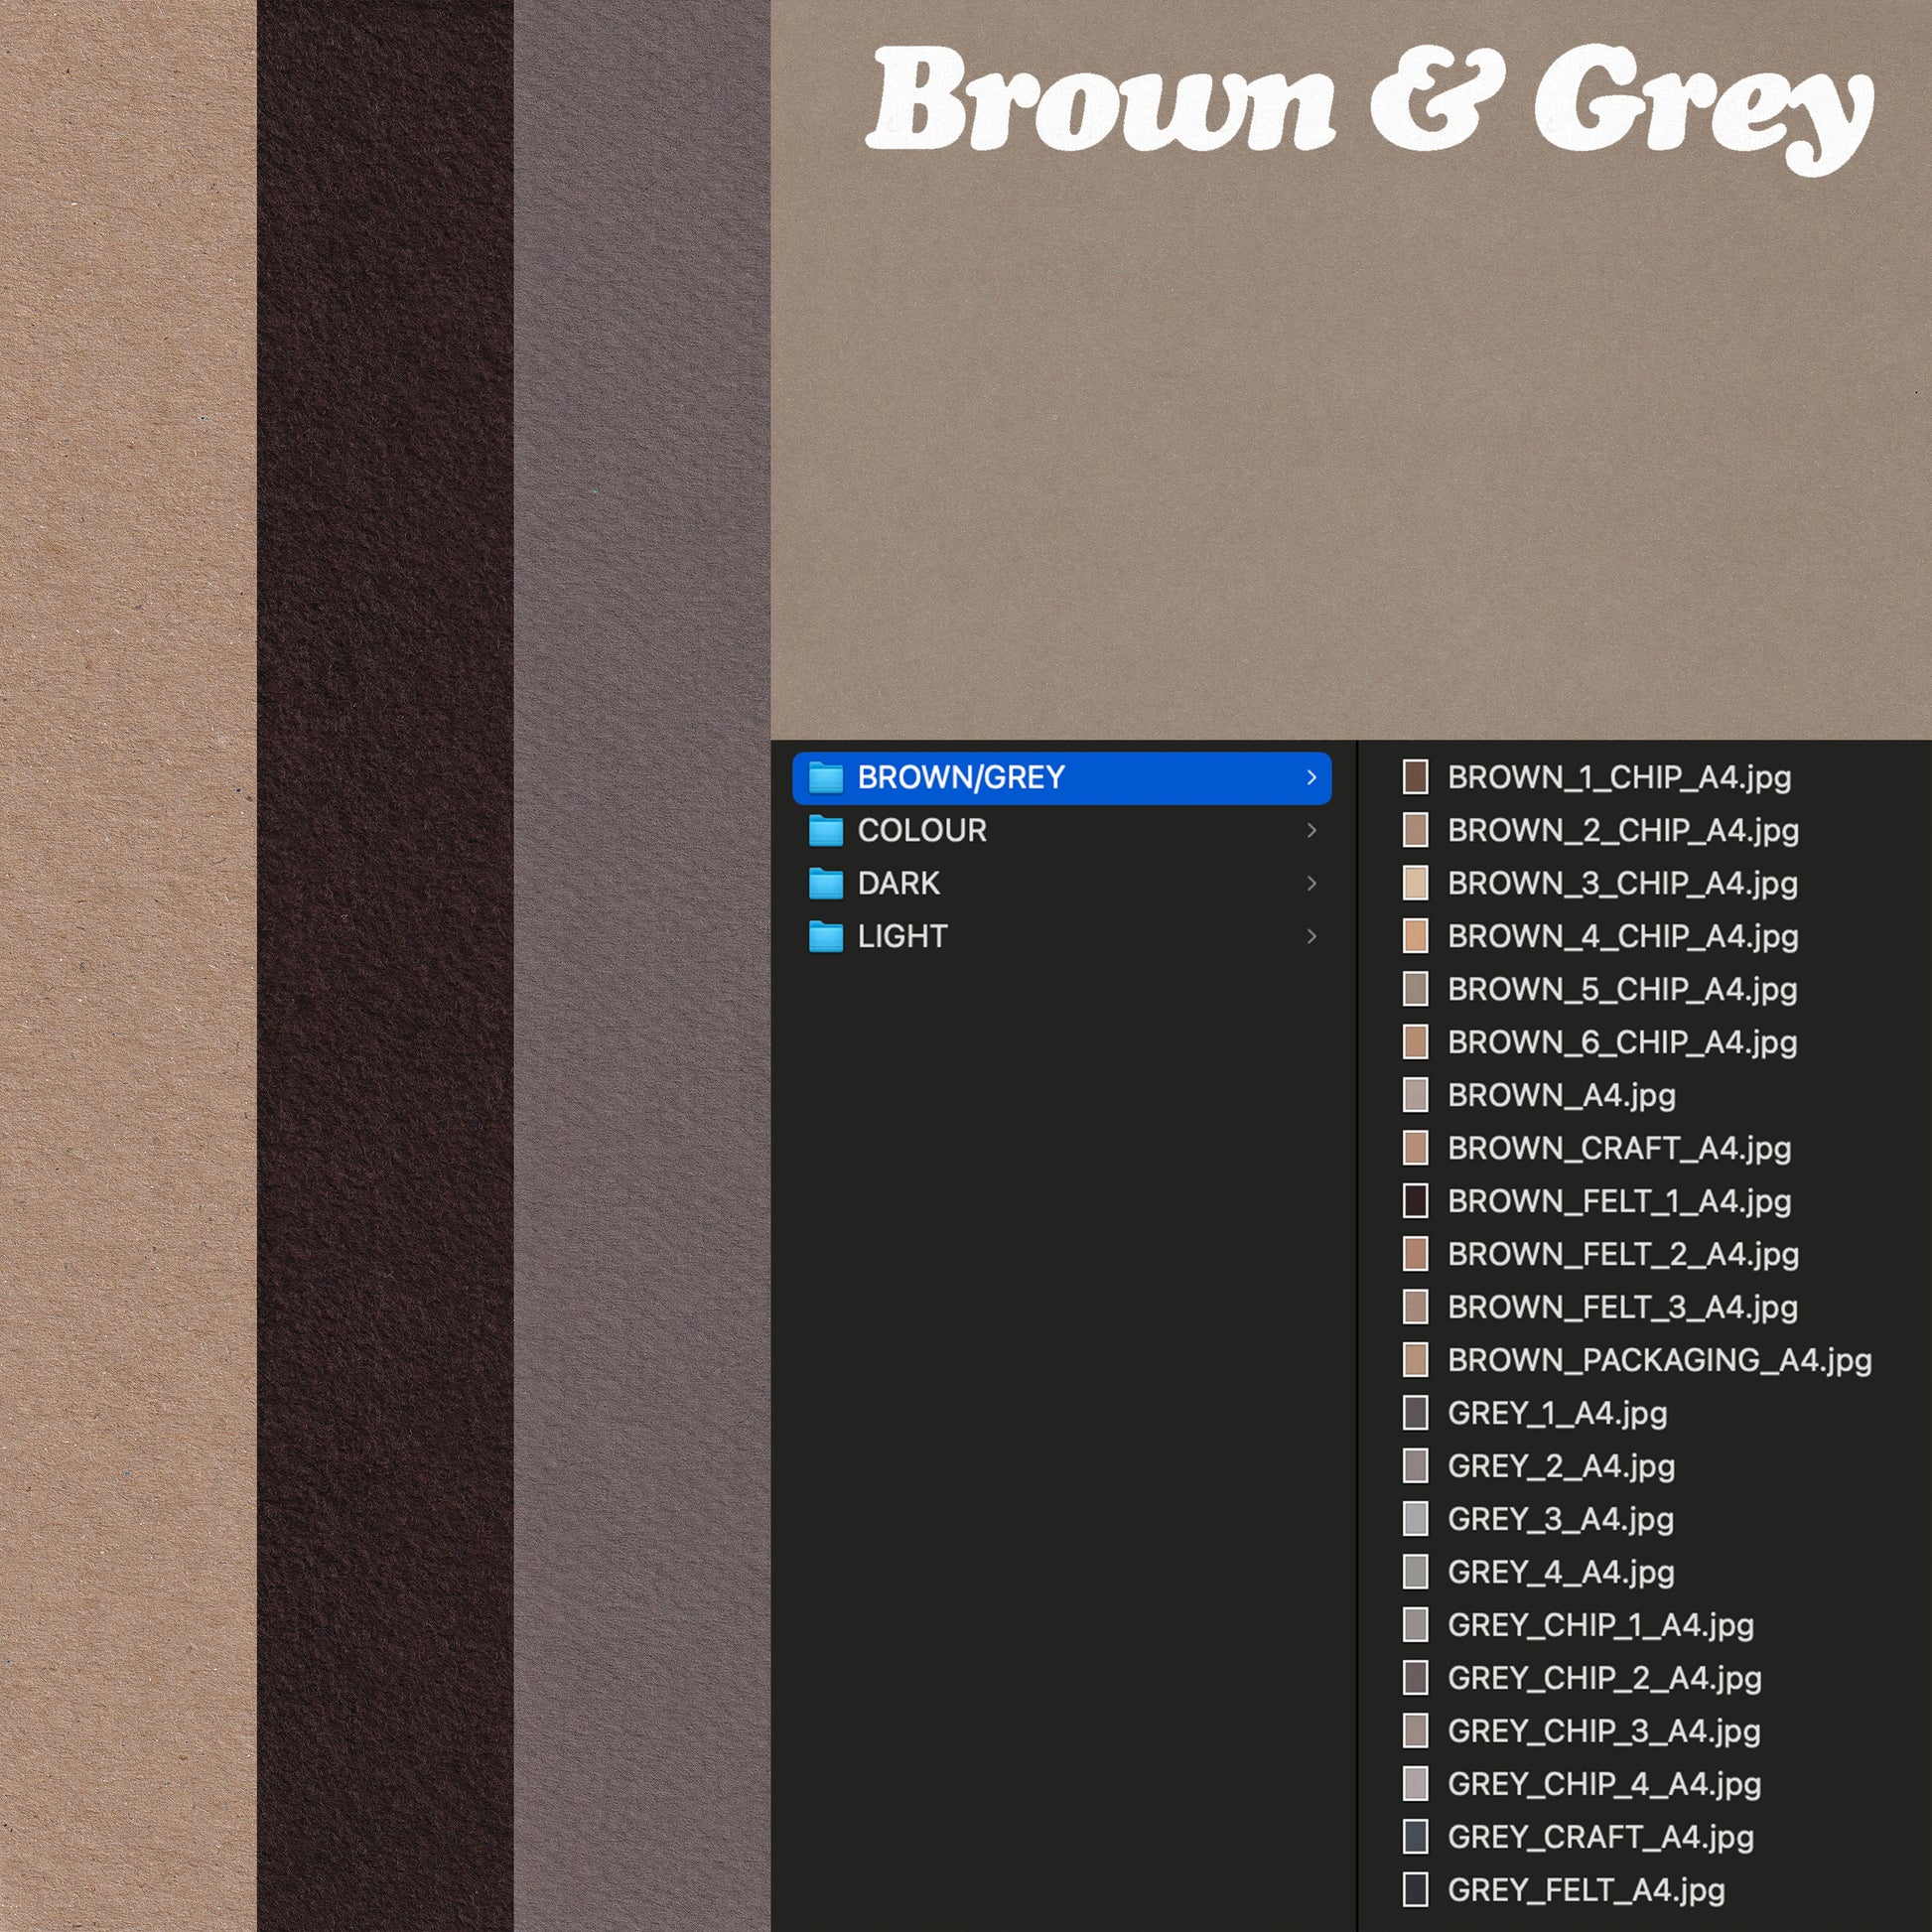Select the COLOUR folder icon

[x=825, y=830]
